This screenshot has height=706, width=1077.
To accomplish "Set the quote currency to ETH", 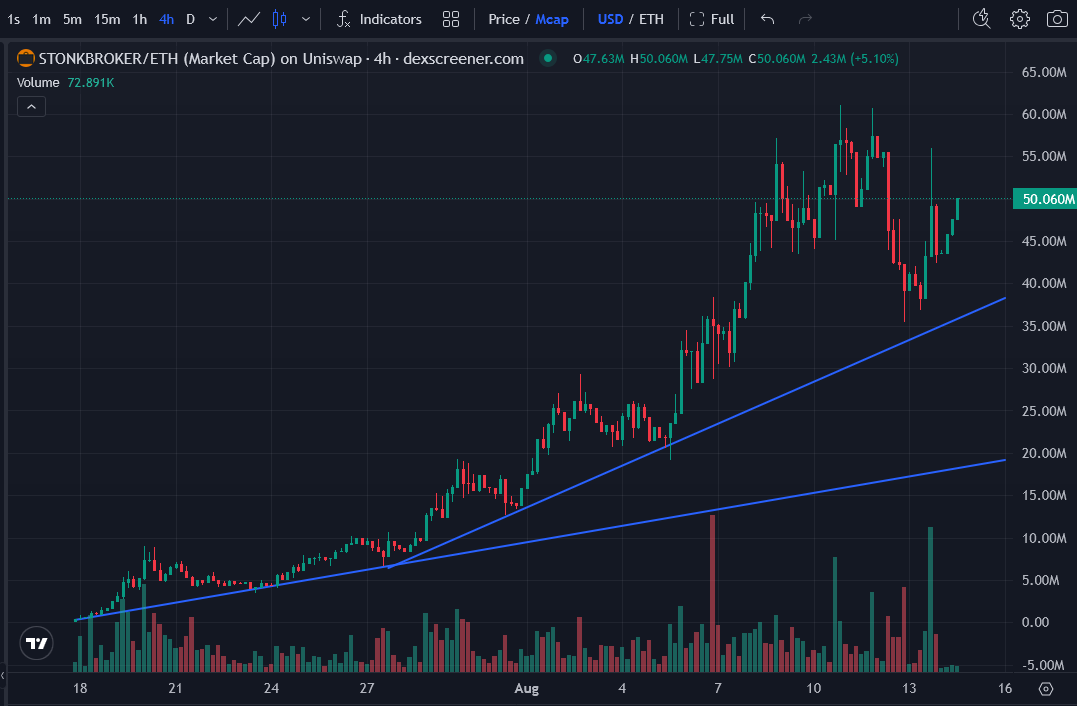I will (x=651, y=19).
